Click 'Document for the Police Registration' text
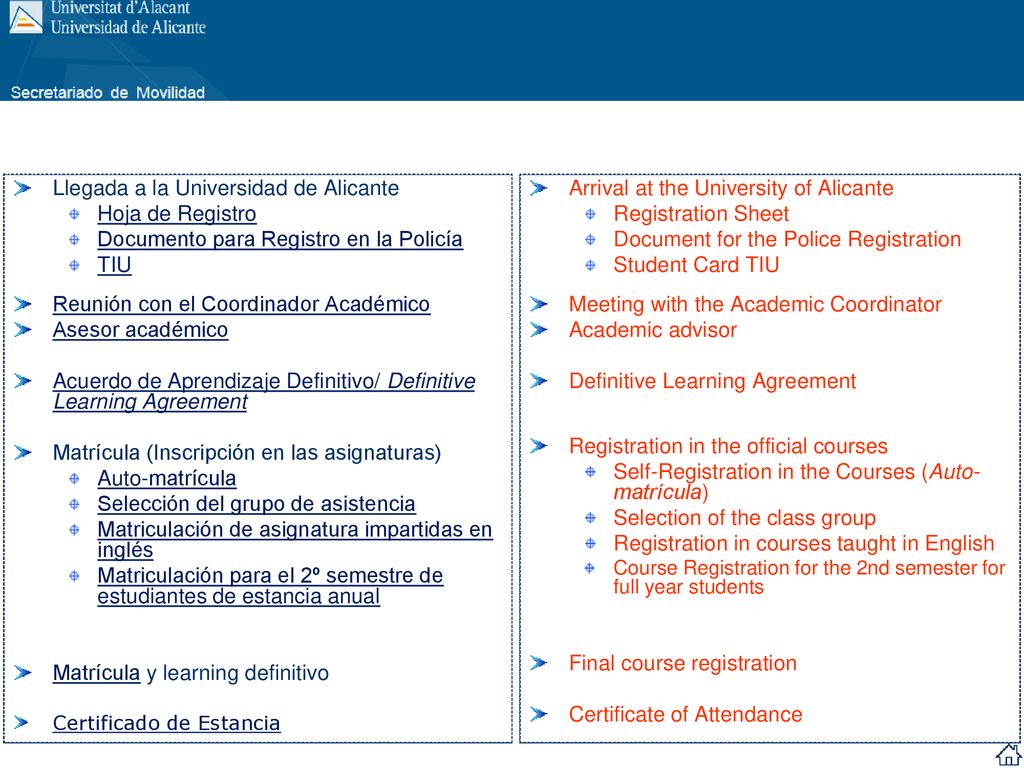This screenshot has height=768, width=1024. [x=787, y=240]
